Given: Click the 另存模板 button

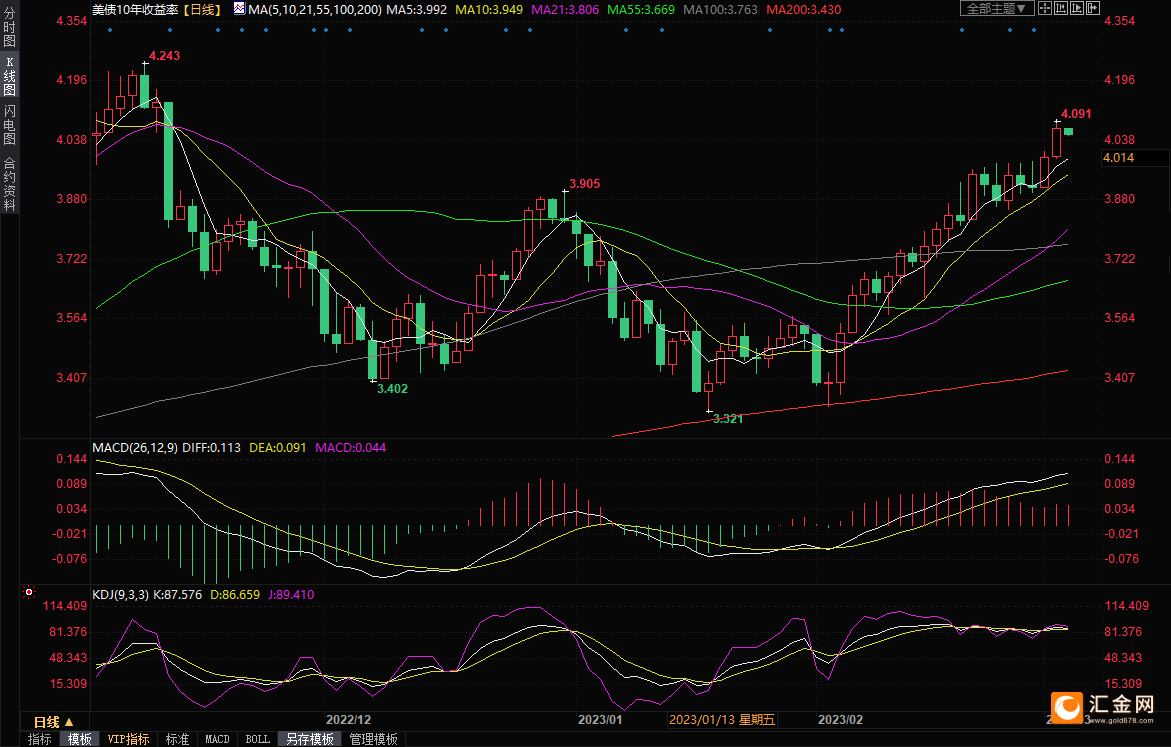Looking at the screenshot, I should [x=310, y=739].
